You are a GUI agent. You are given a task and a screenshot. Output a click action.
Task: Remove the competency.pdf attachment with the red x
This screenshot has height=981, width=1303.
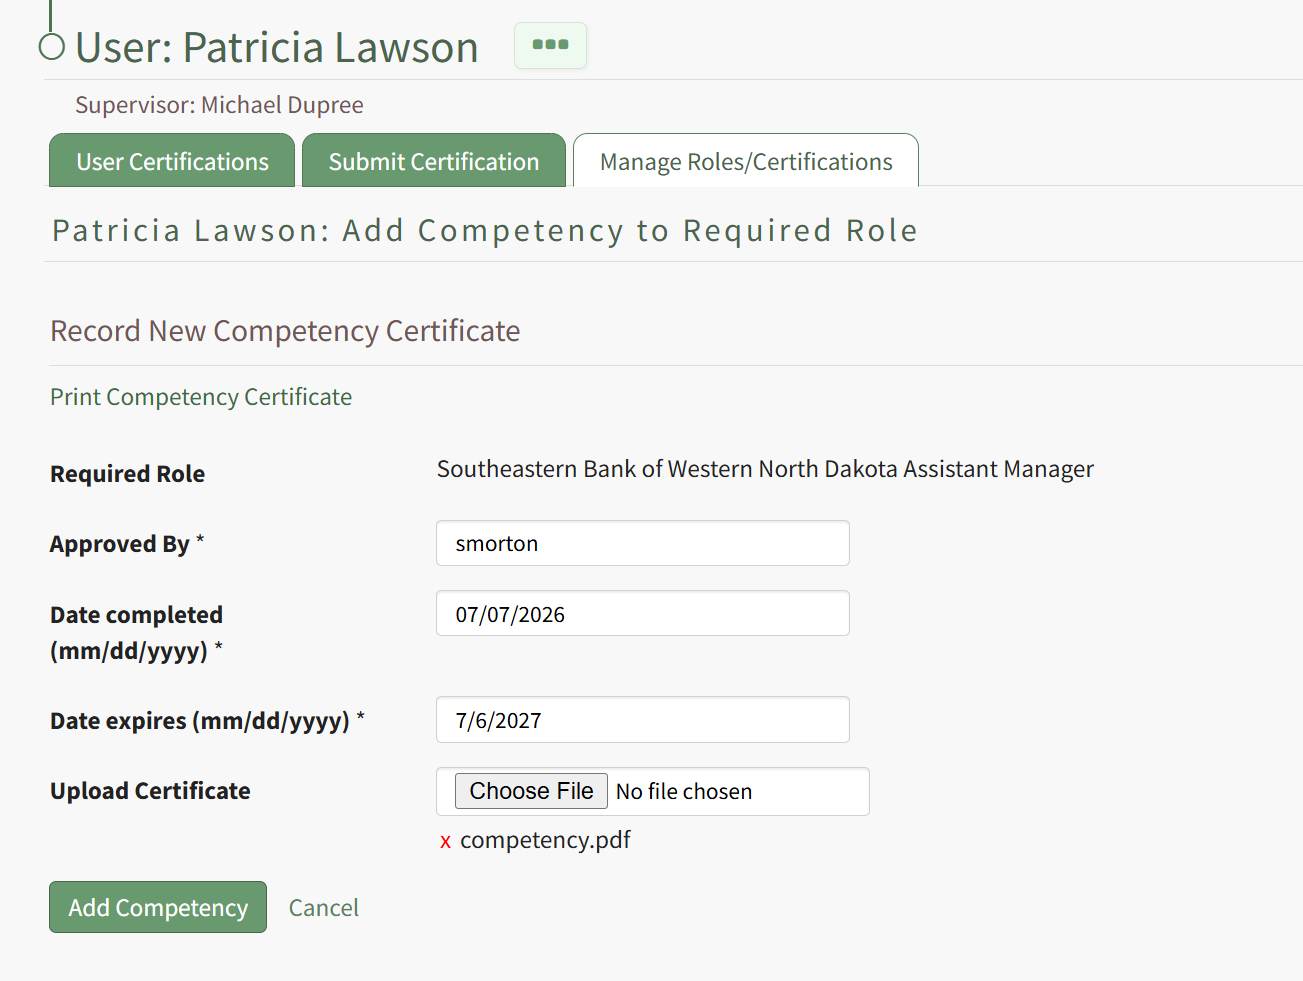coord(445,842)
